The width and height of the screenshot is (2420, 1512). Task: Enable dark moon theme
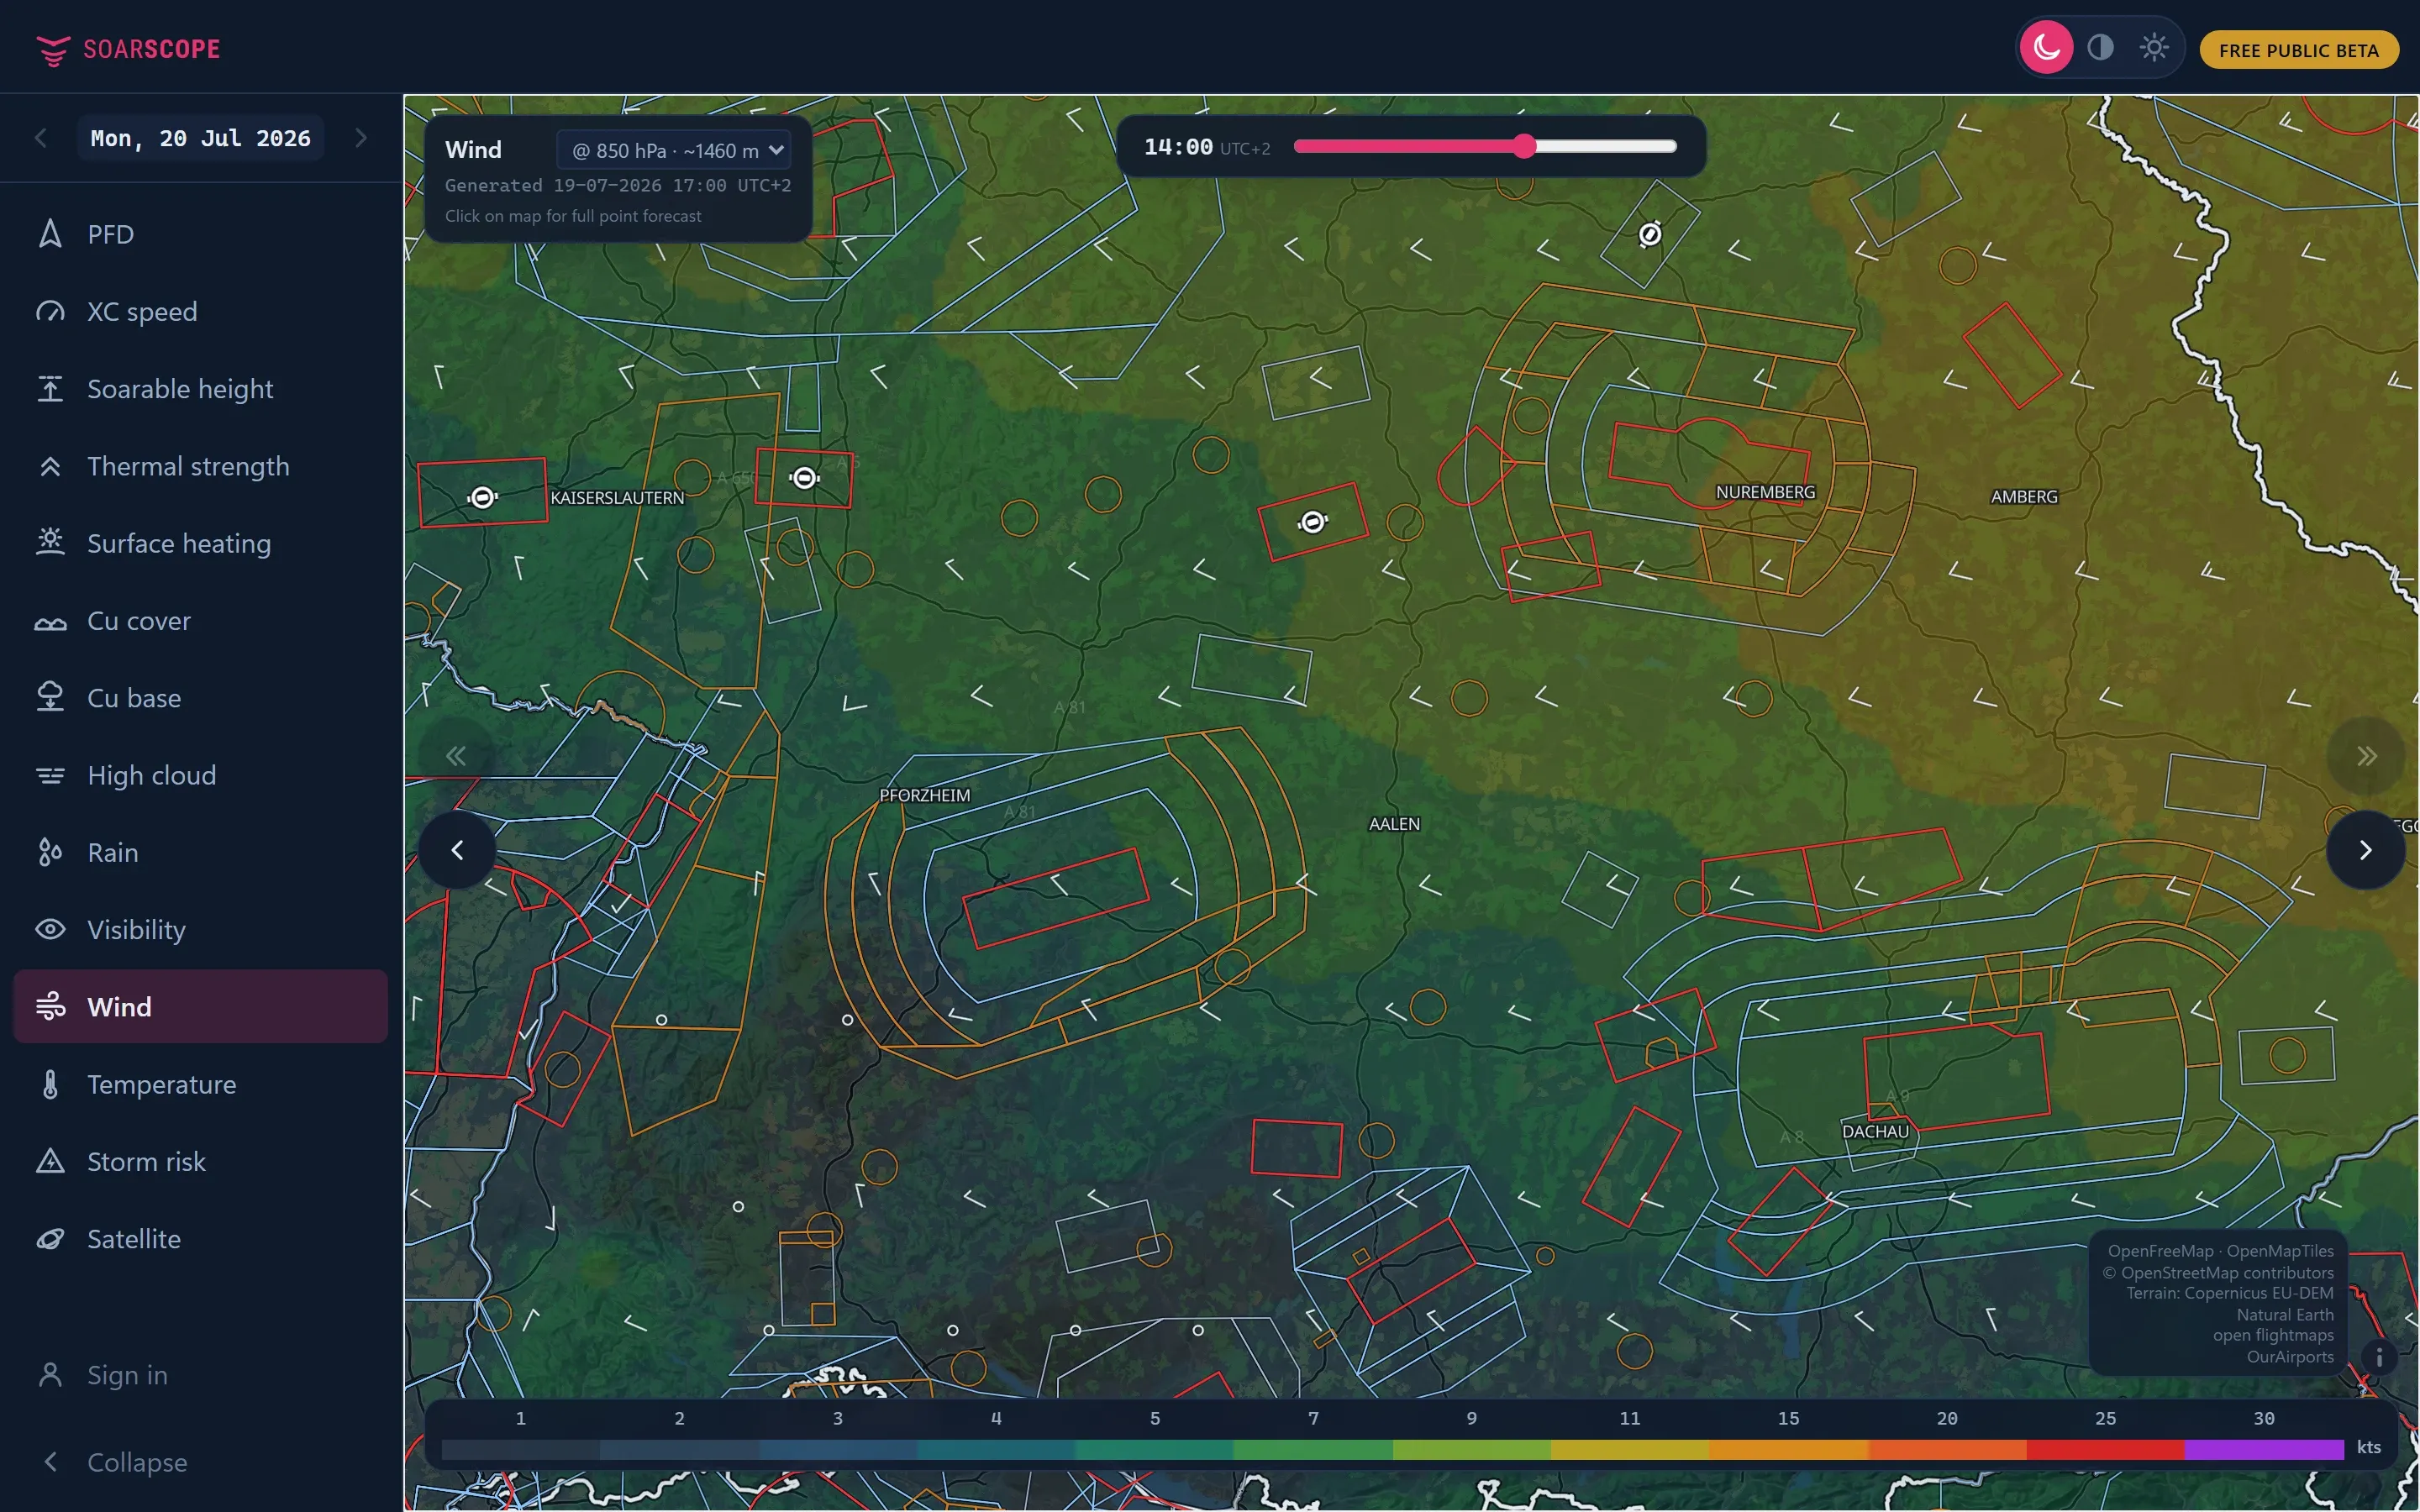[2046, 47]
